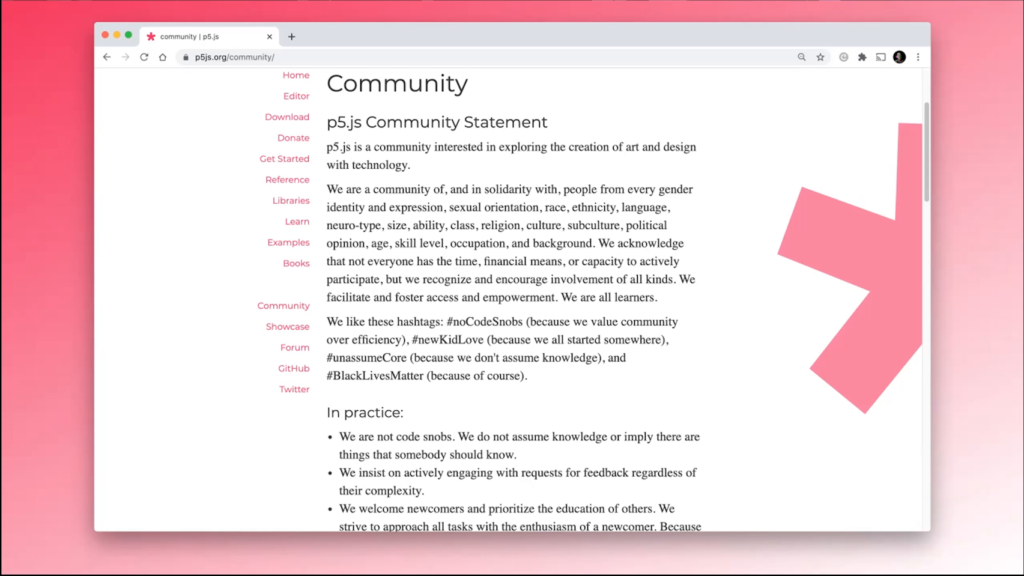Select the Community sidebar link
This screenshot has width=1024, height=576.
[283, 306]
